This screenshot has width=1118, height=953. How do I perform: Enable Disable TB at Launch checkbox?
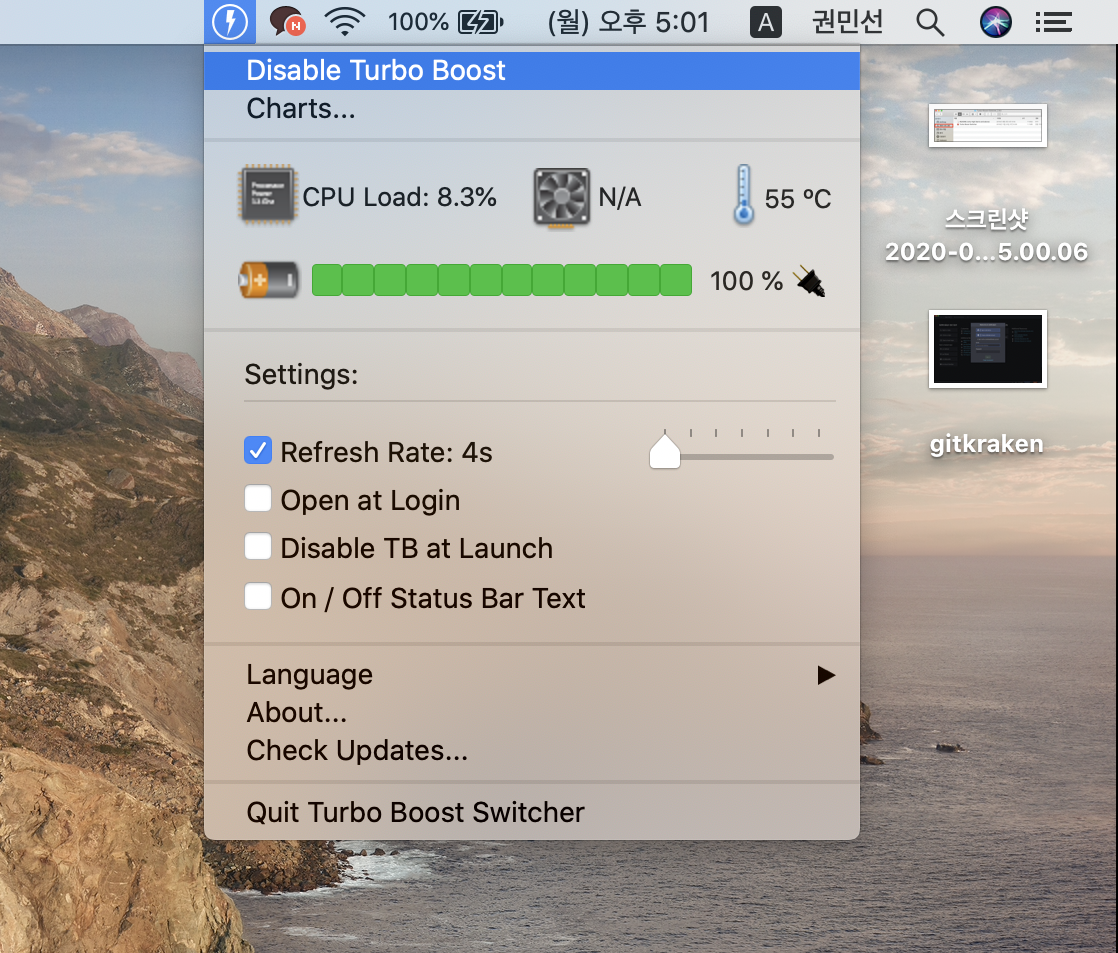[x=258, y=547]
